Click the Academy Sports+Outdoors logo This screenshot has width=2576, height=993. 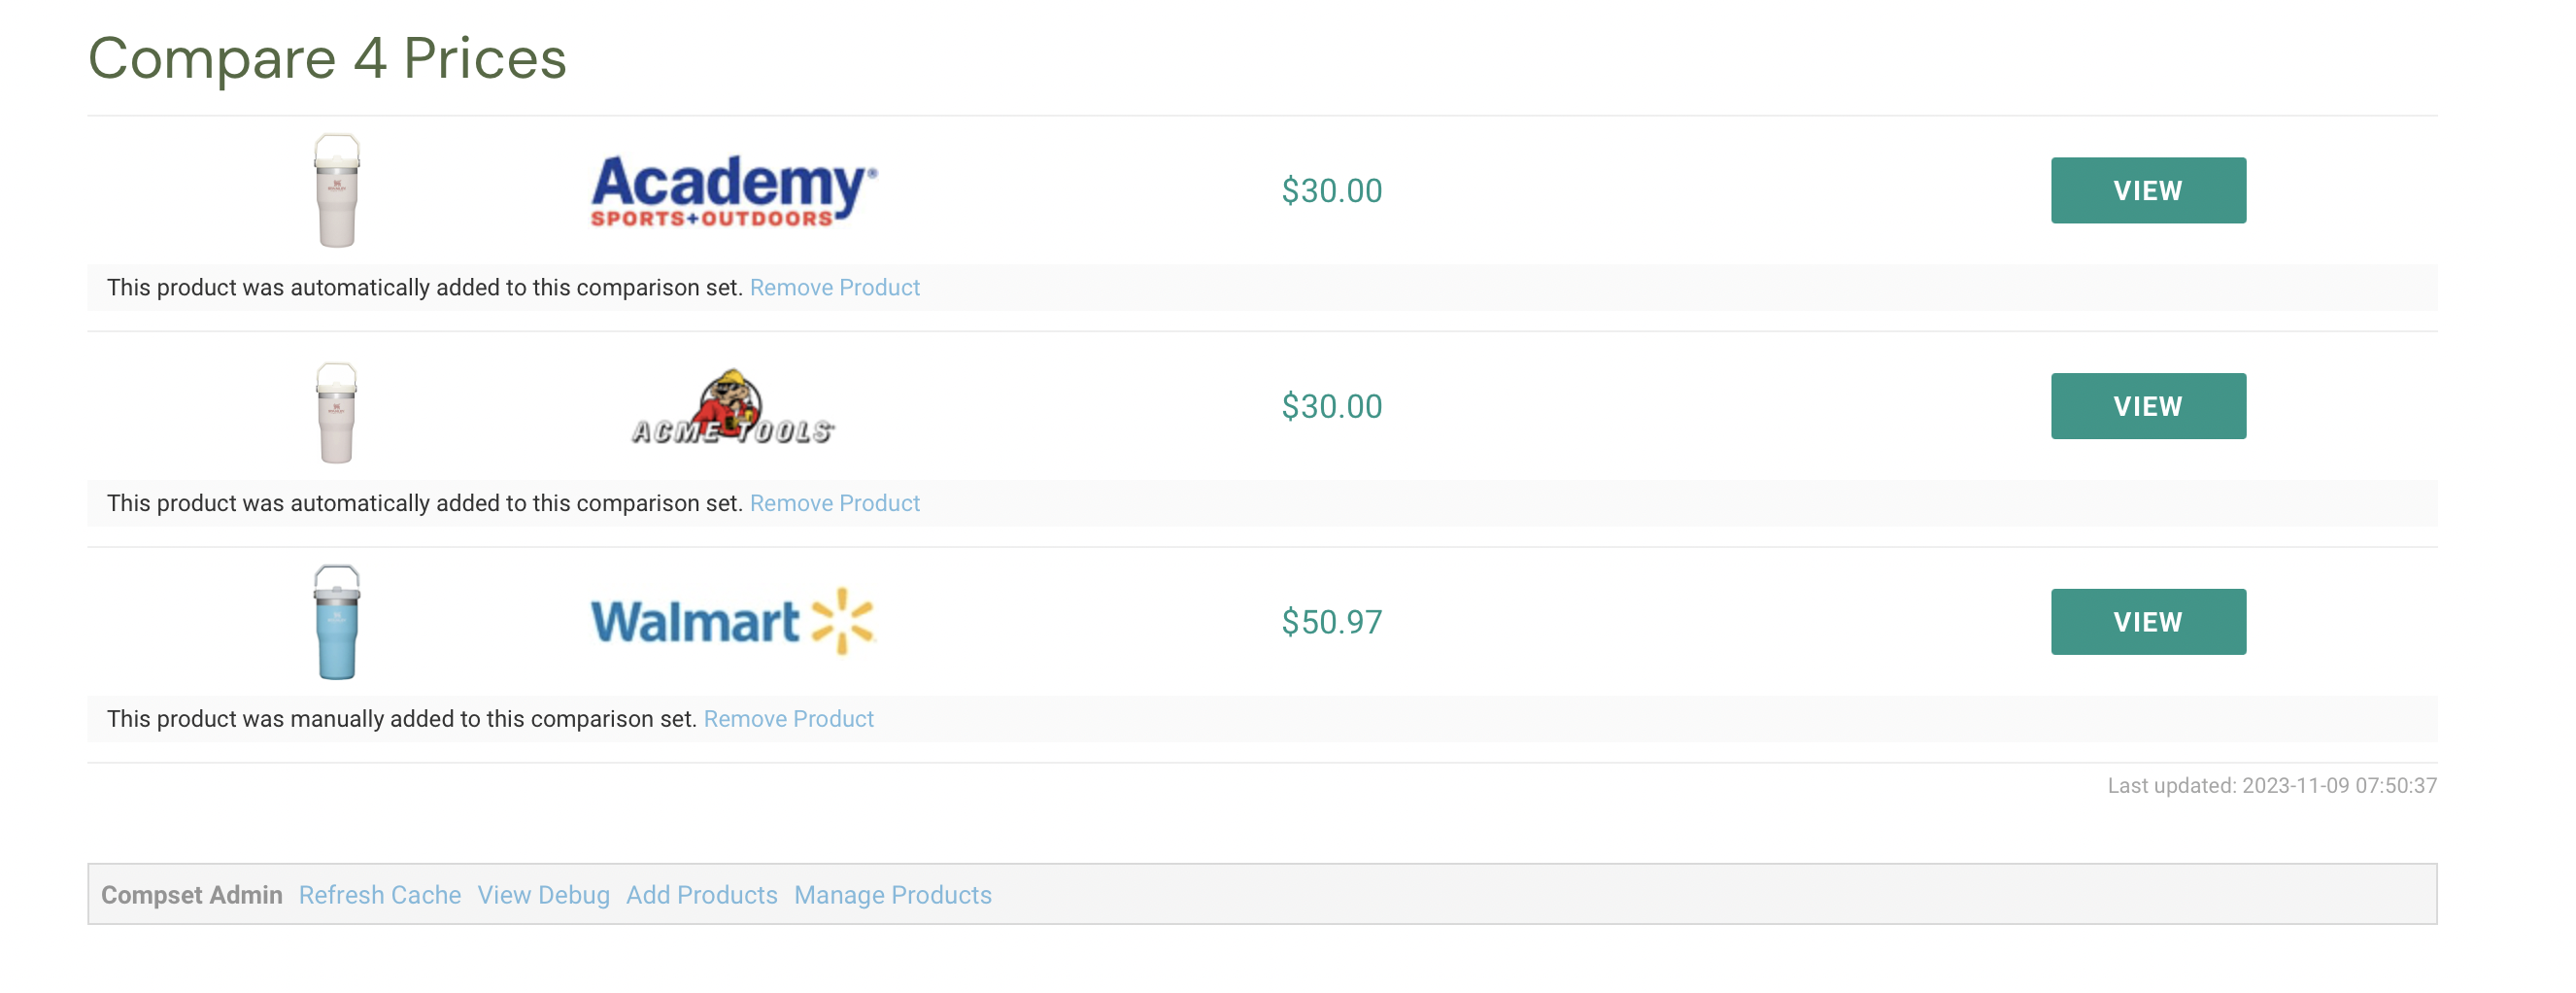(x=733, y=190)
